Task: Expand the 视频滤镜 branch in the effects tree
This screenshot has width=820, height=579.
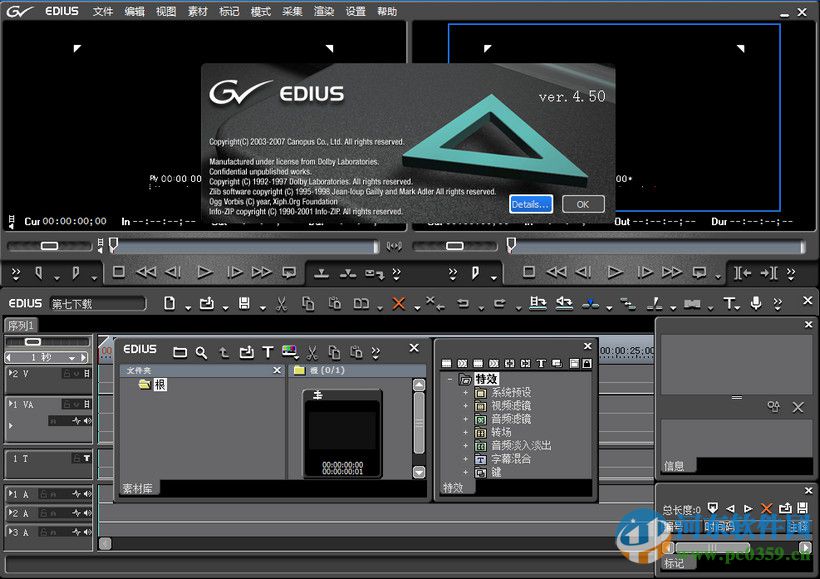Action: 464,406
